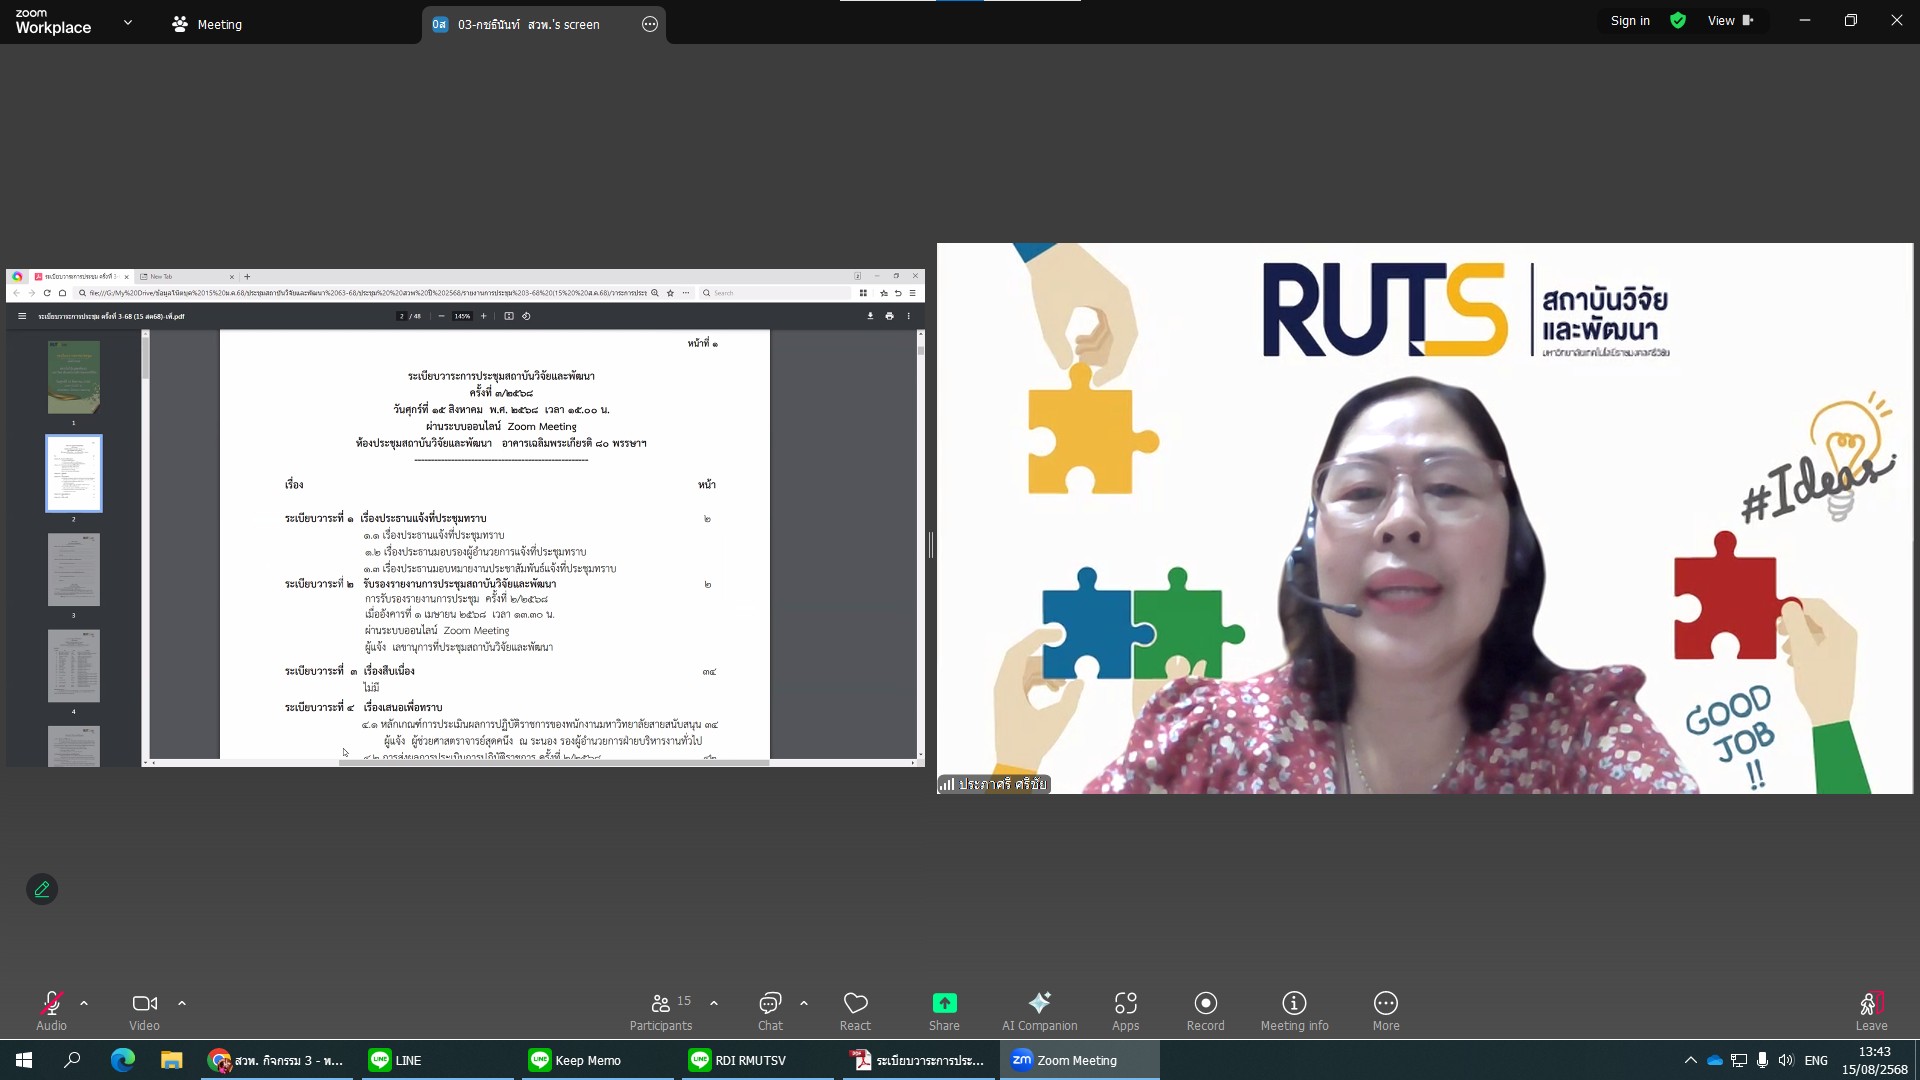Click the ENG language indicator
This screenshot has height=1080, width=1920.
pos(1816,1060)
